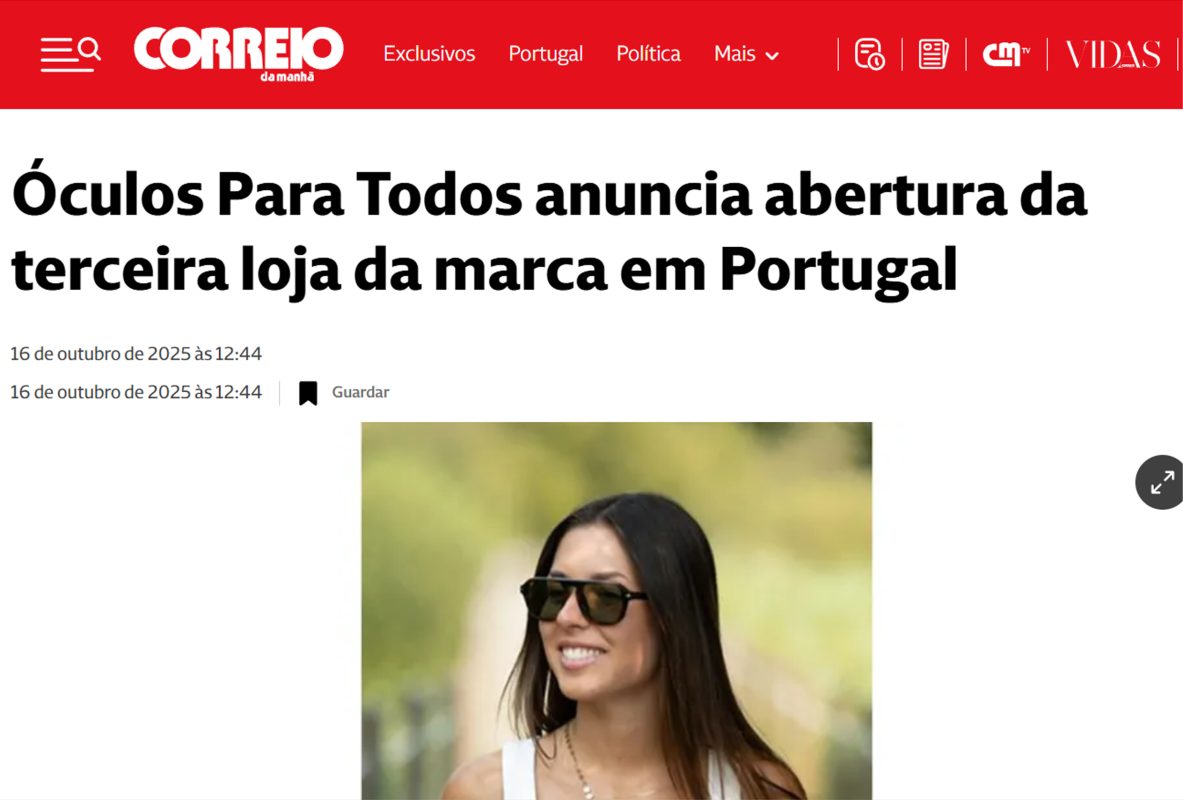Viewport: 1183px width, 800px height.
Task: Open the Exclusivos section
Action: (x=429, y=54)
